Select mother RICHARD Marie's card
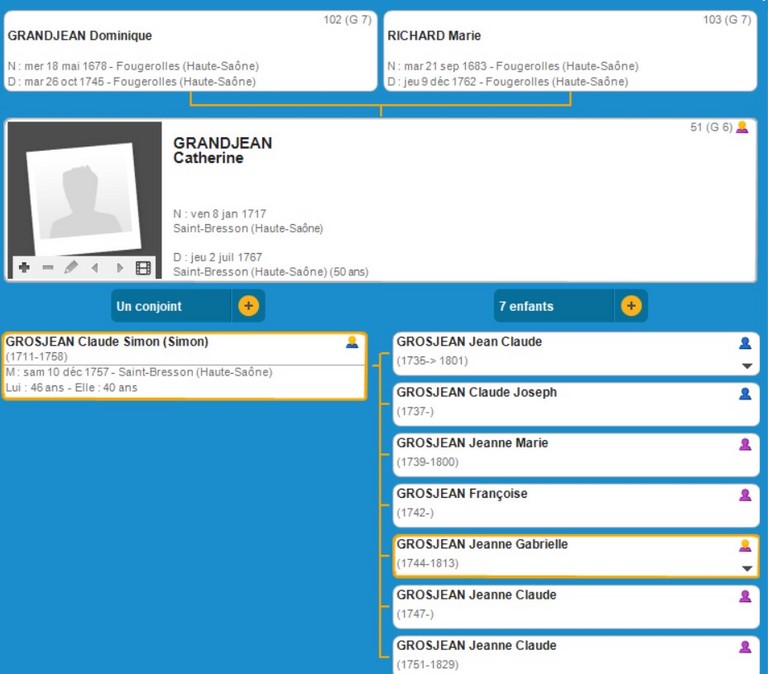 [570, 51]
